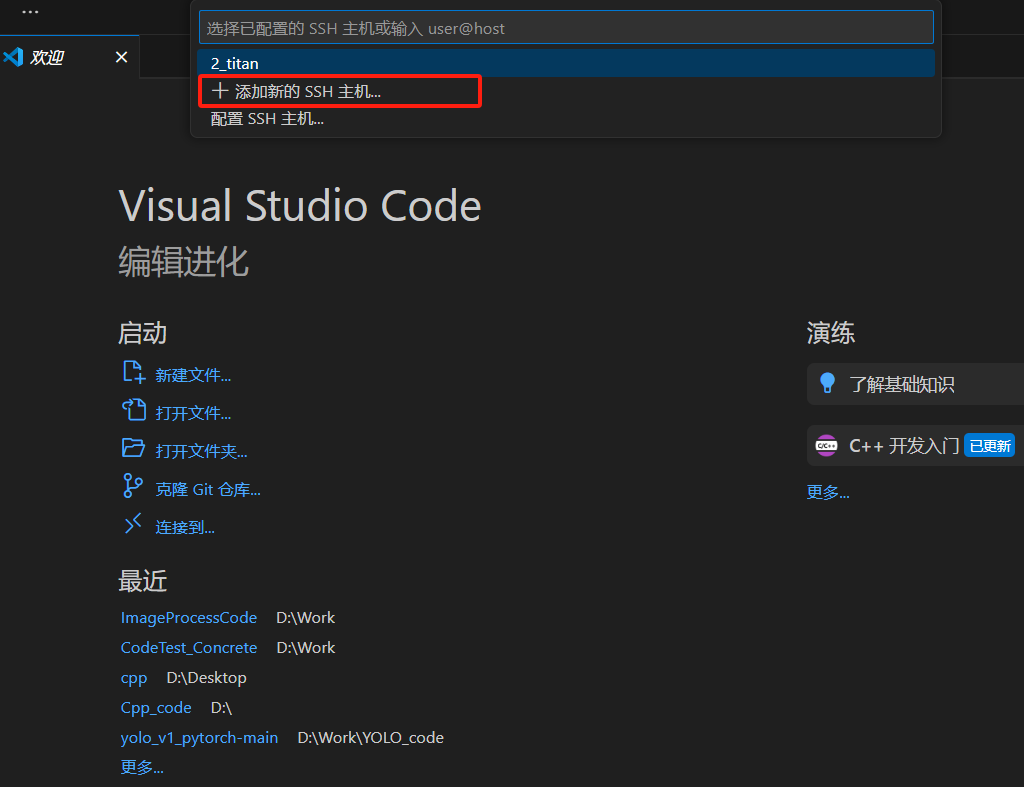This screenshot has width=1024, height=787.
Task: Click D:\Work path beside ImageProcessCode
Action: 305,618
